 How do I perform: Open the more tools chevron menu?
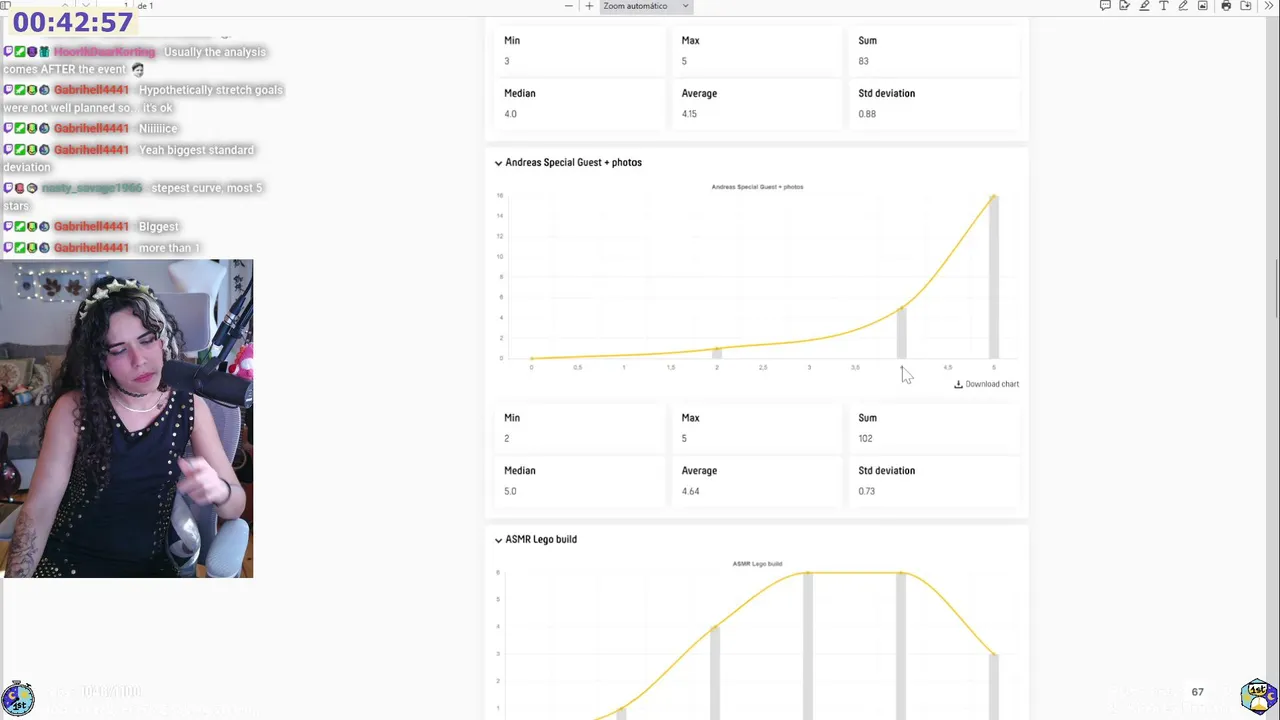(1268, 6)
